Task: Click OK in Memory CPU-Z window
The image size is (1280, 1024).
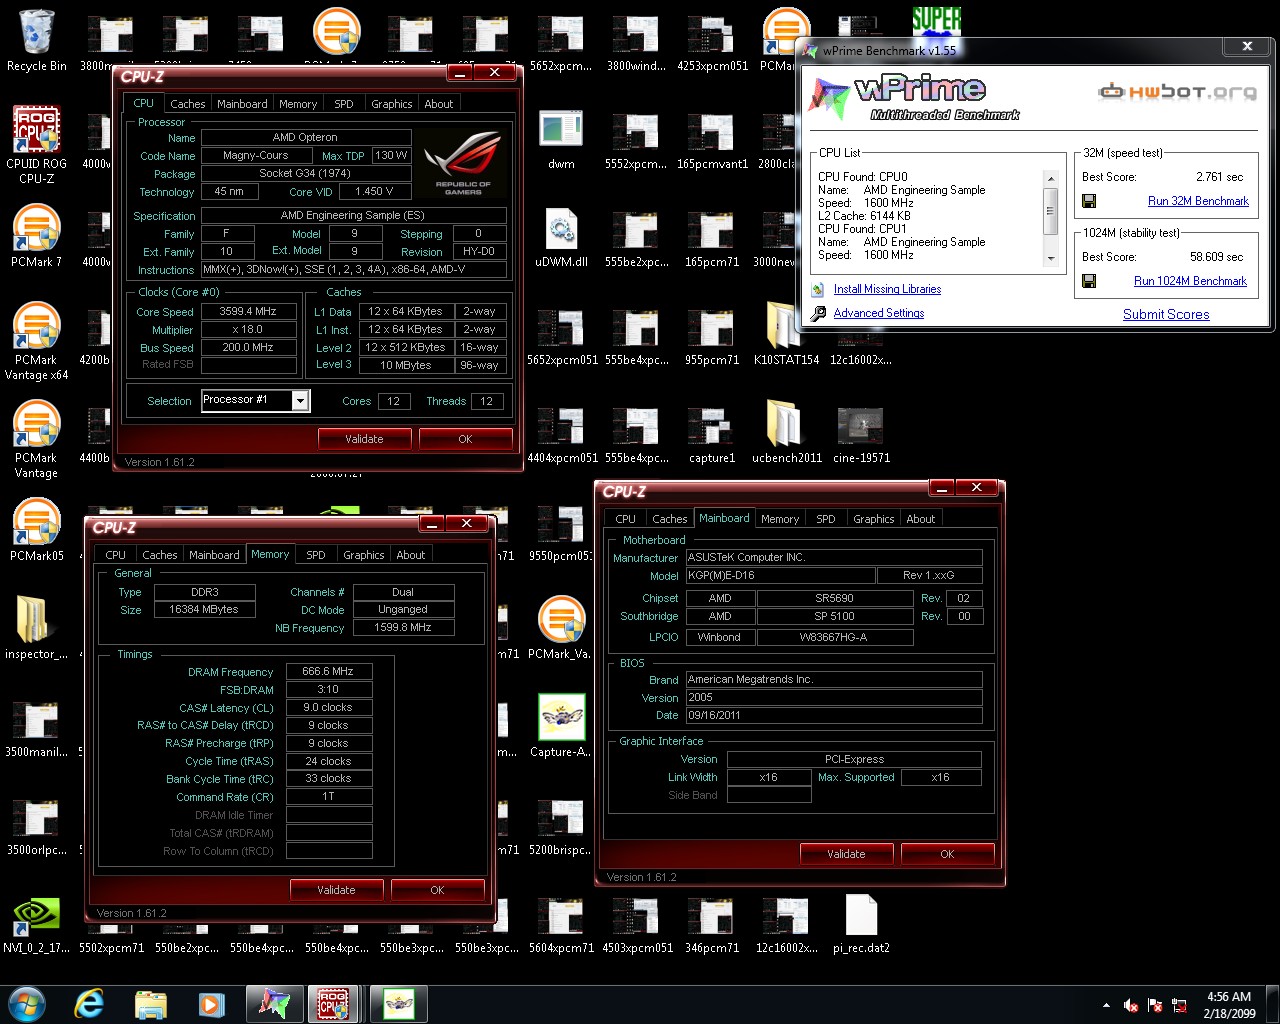Action: click(x=437, y=890)
